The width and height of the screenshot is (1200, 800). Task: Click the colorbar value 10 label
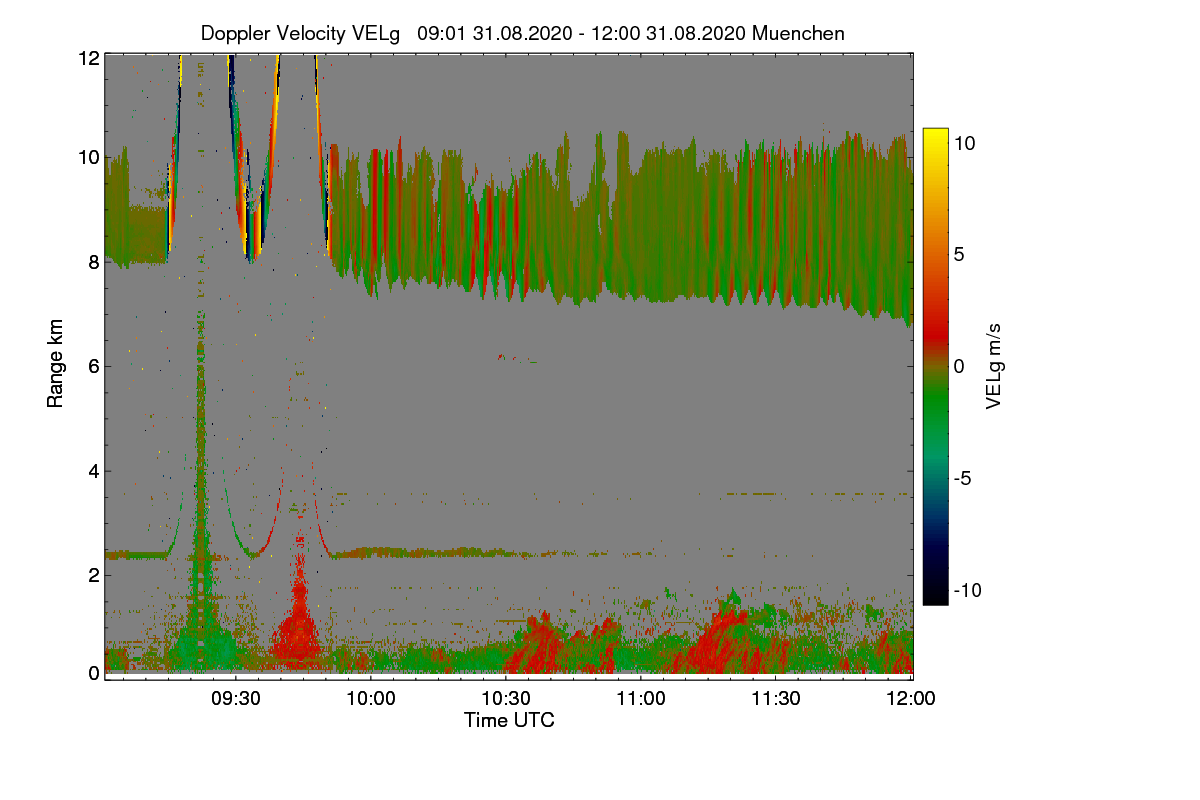click(965, 143)
